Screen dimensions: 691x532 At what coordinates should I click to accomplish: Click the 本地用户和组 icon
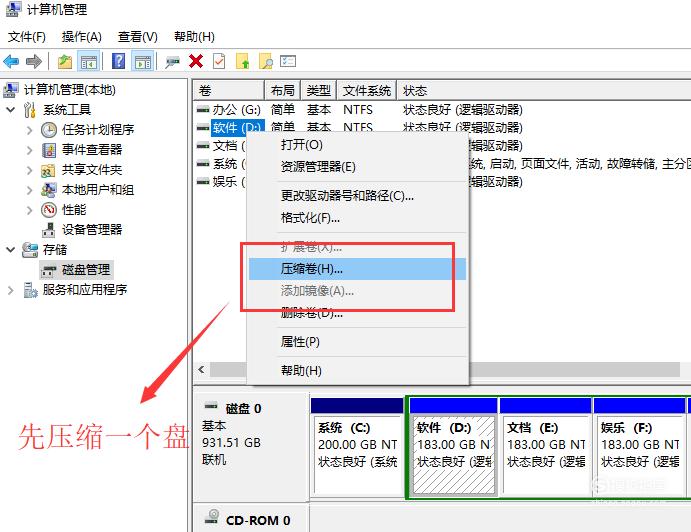(x=48, y=190)
